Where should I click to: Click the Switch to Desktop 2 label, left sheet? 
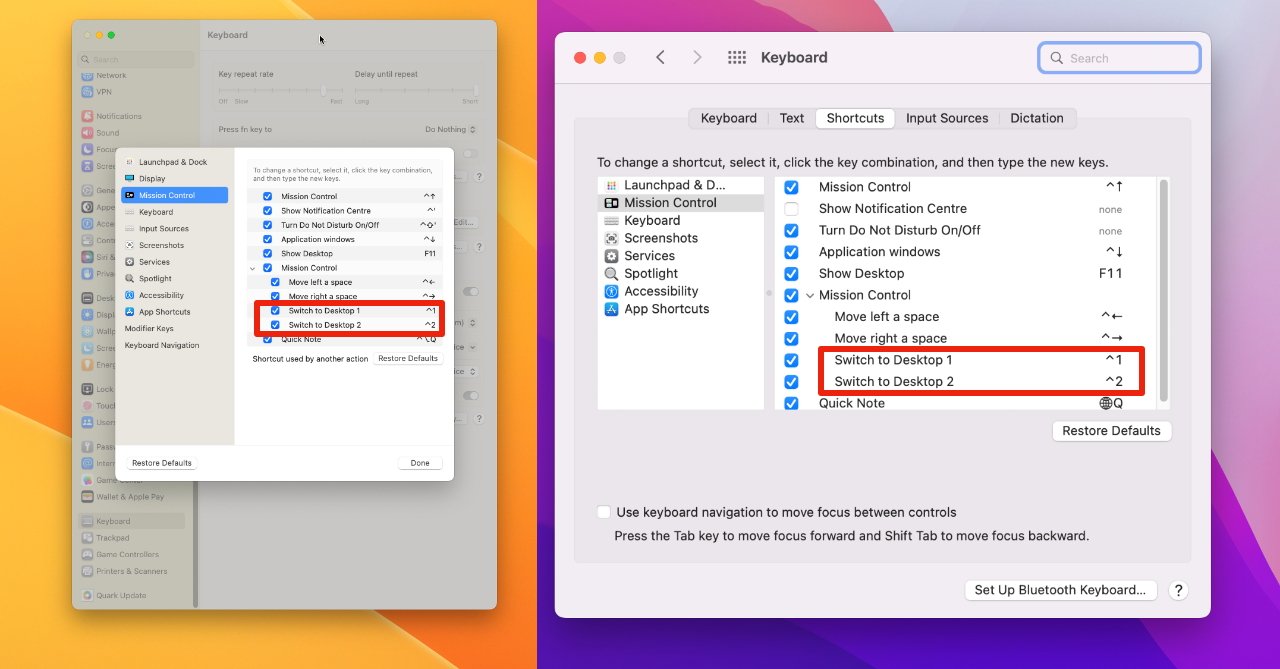(x=325, y=325)
